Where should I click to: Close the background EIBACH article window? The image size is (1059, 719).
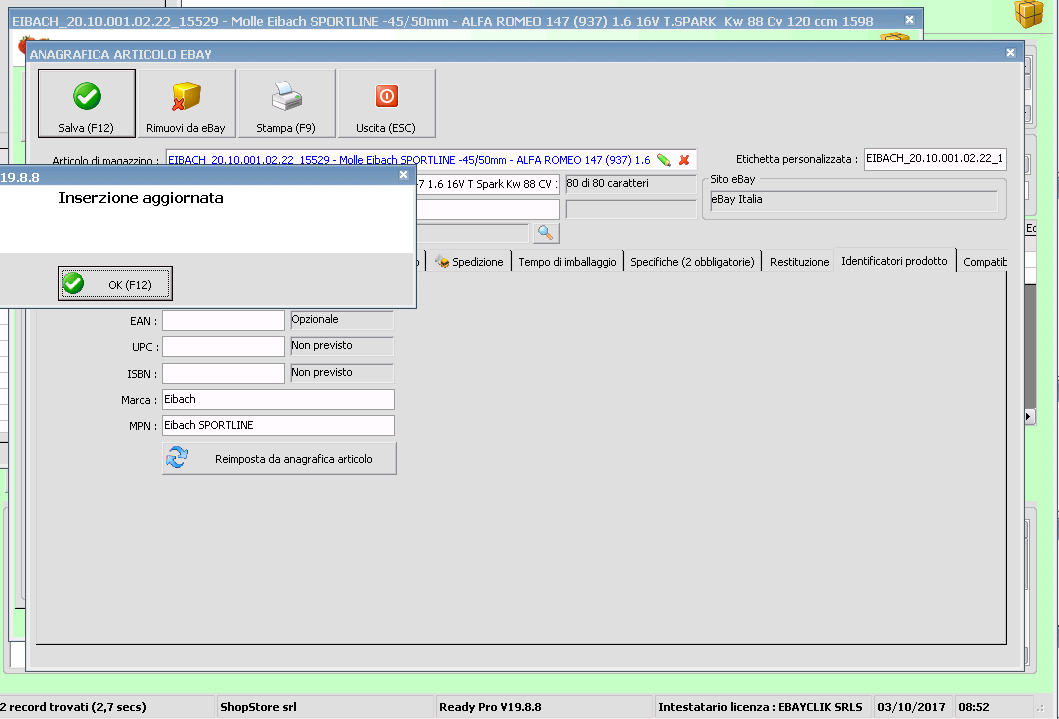click(x=910, y=20)
